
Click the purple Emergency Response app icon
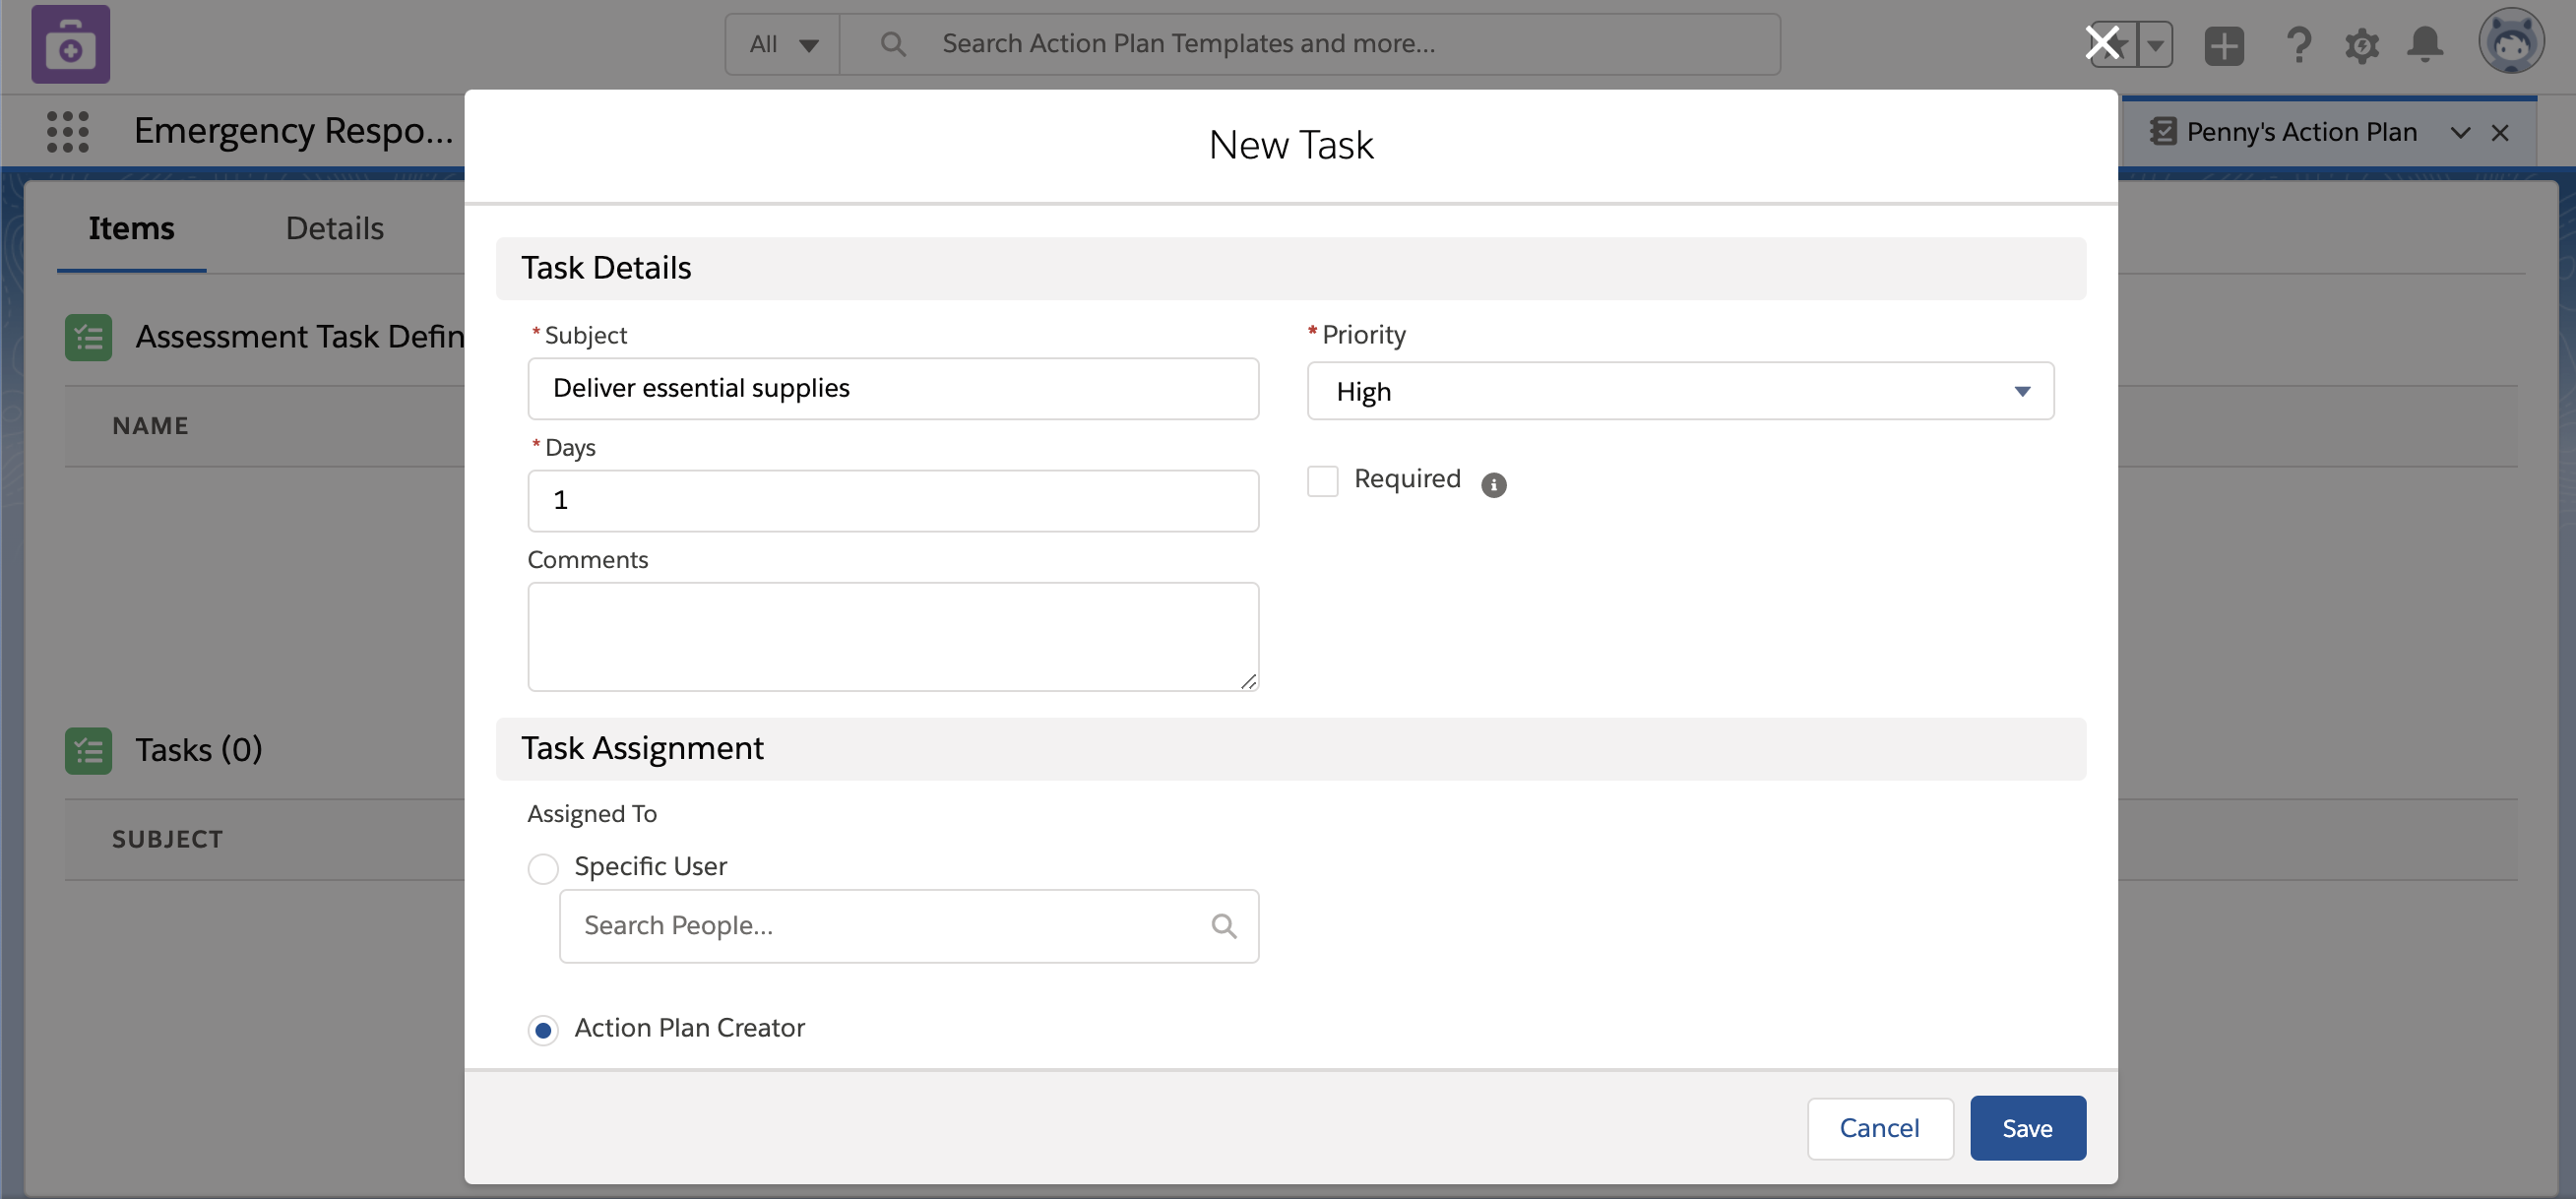(70, 44)
